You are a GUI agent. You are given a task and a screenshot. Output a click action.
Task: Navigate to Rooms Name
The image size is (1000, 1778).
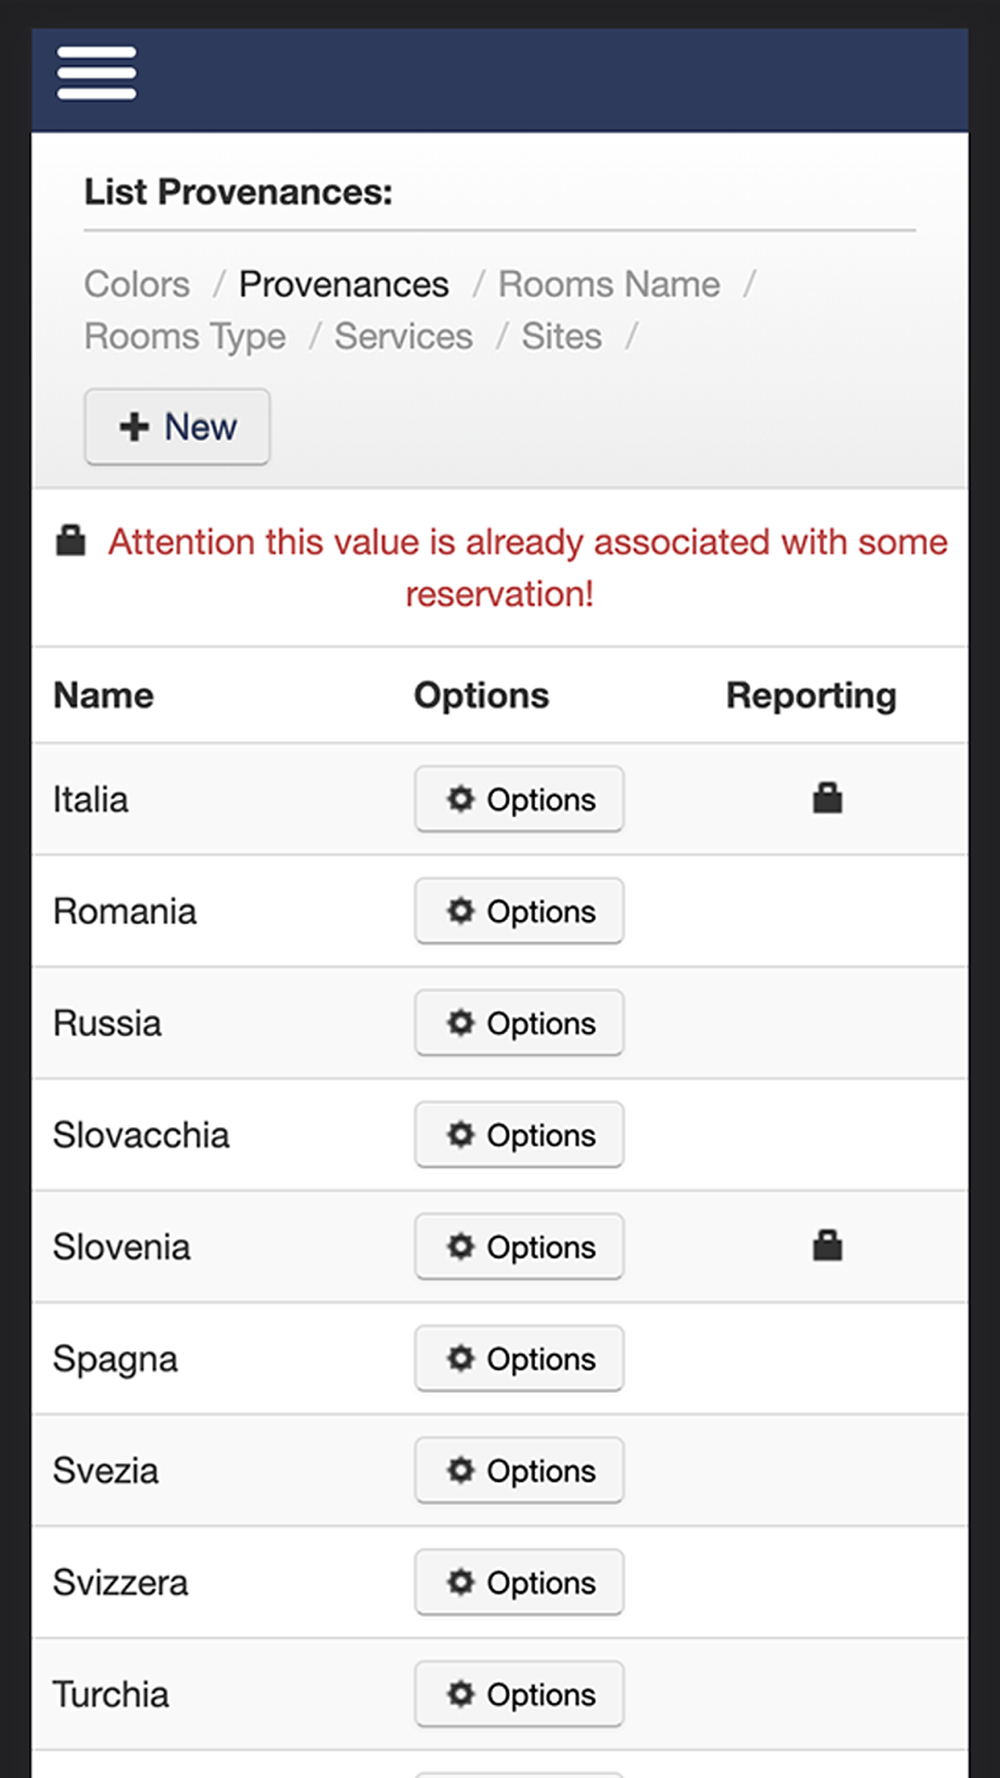pyautogui.click(x=609, y=284)
